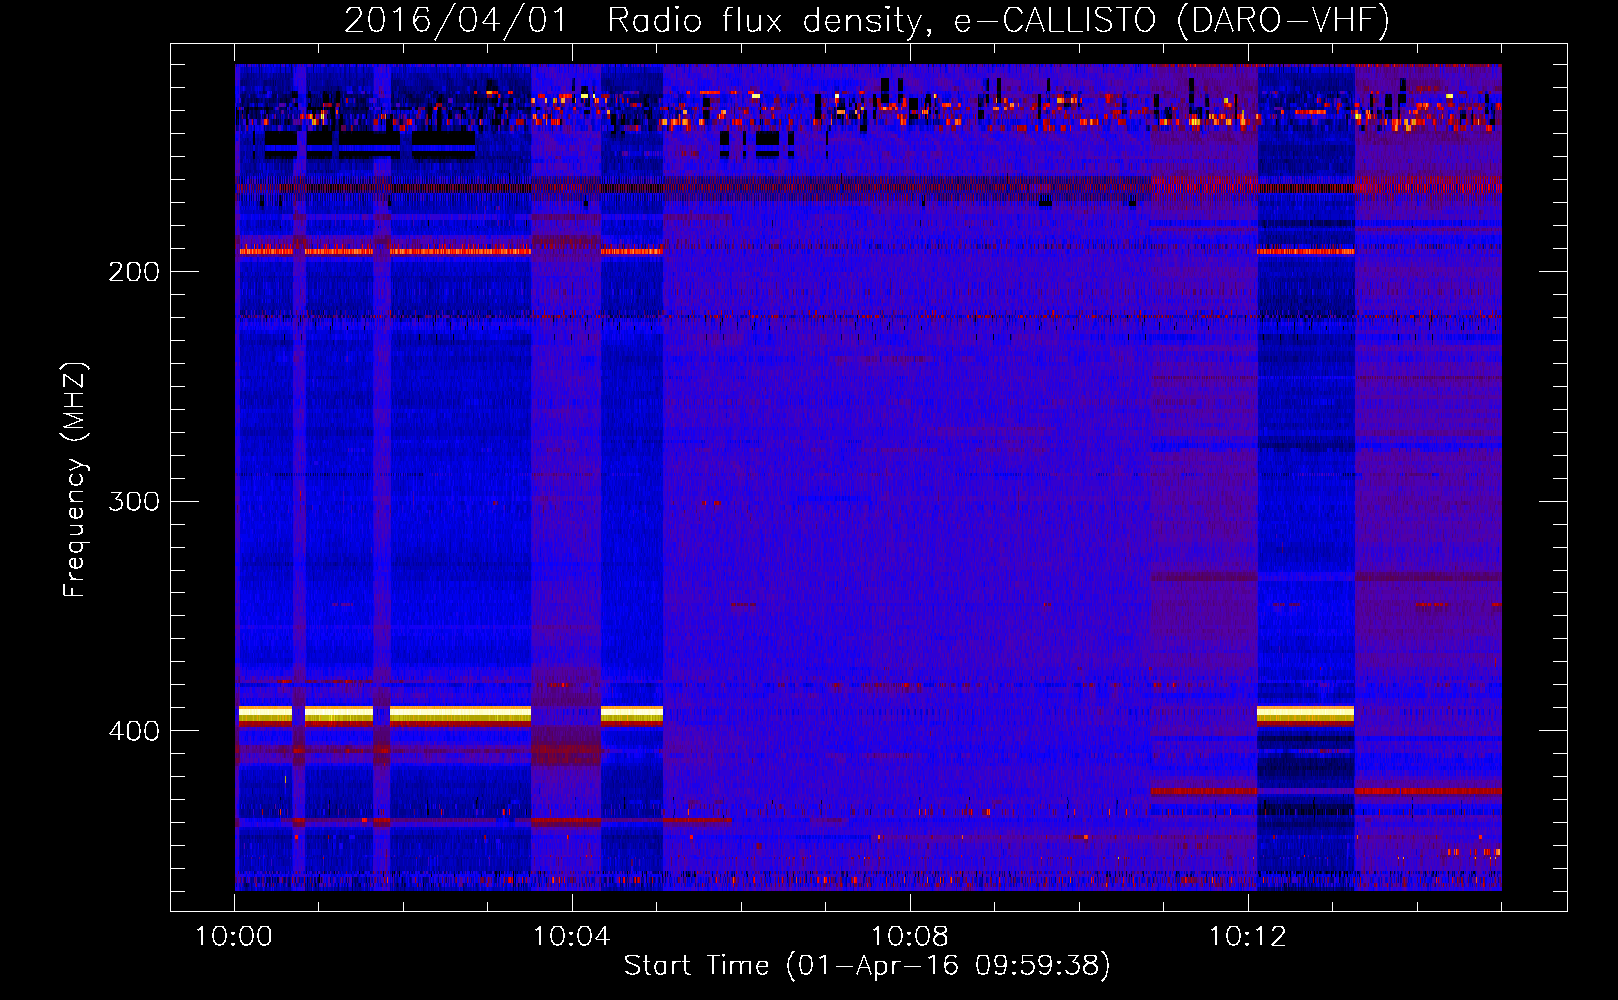
Task: Click the 'e-CALLISTO (DARO-VHF)' text in title
Action: coord(1172,21)
